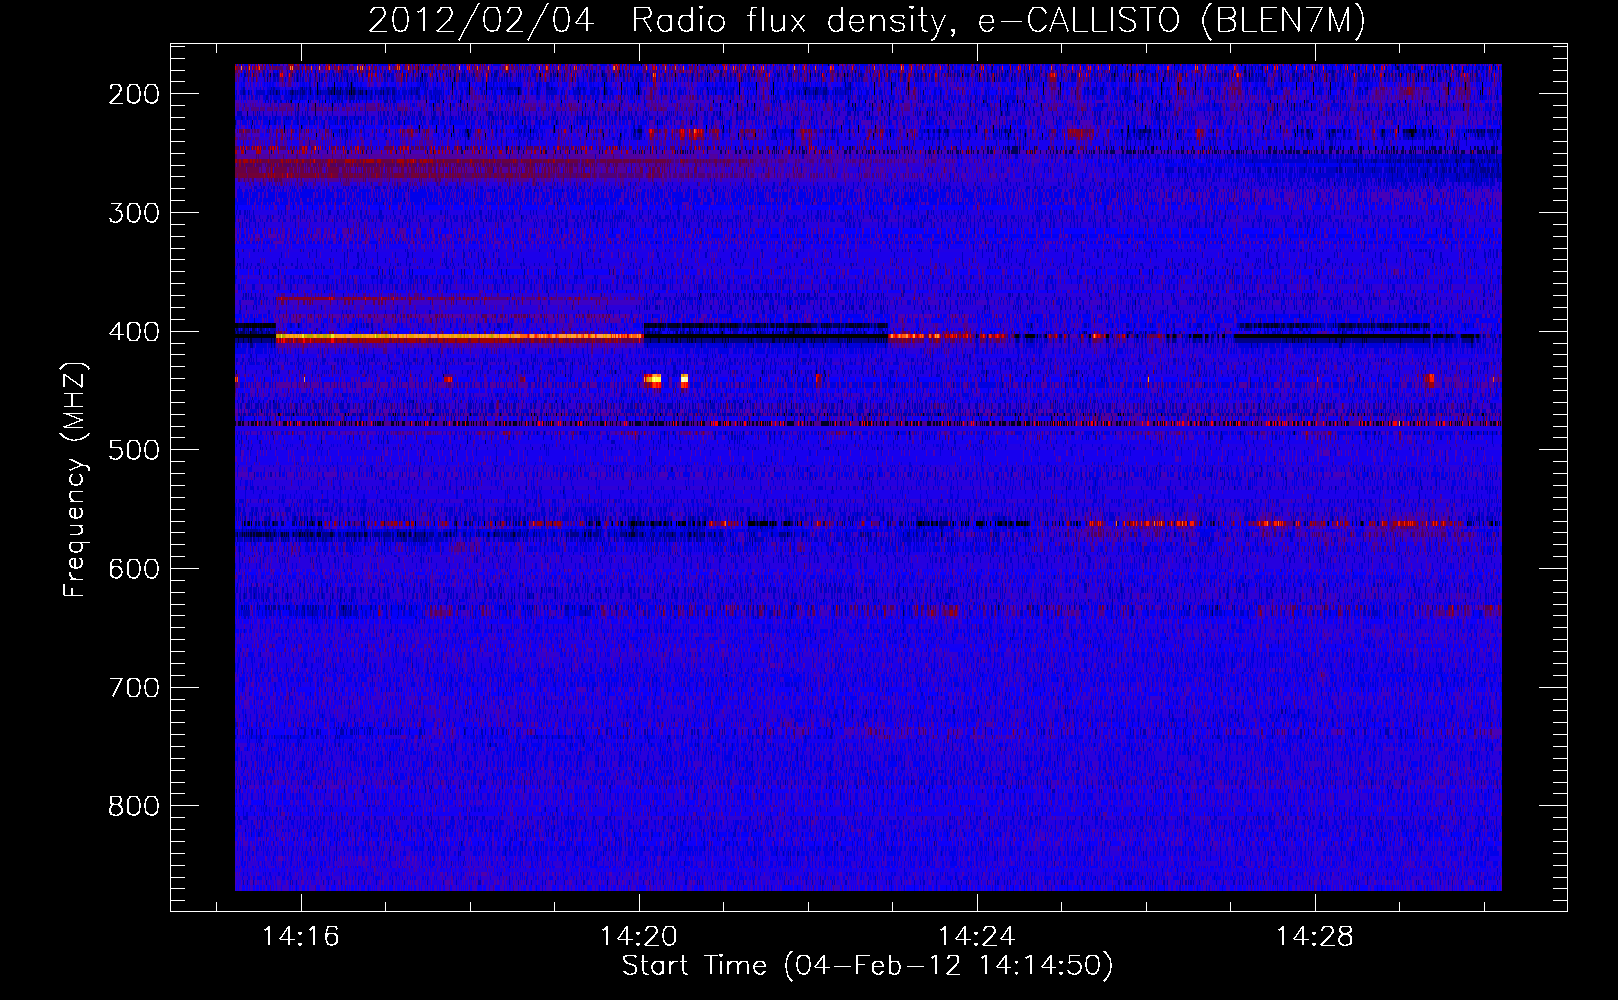Click the 'Frequency (MHZ)' axis label
Image resolution: width=1618 pixels, height=1000 pixels.
coord(75,480)
